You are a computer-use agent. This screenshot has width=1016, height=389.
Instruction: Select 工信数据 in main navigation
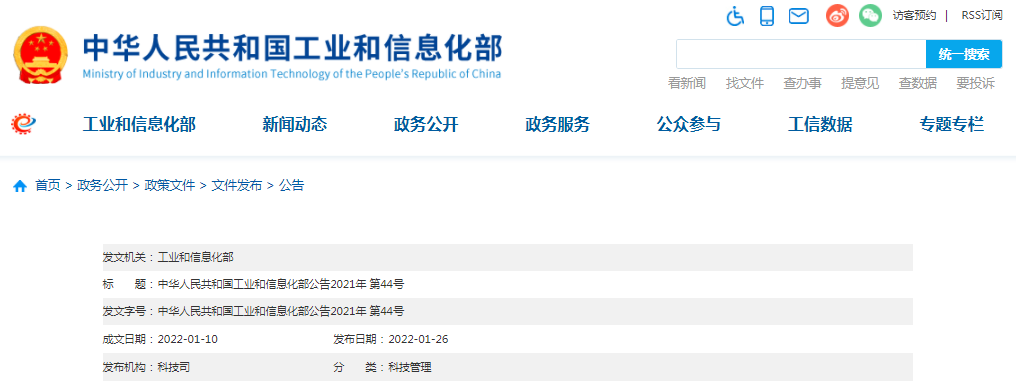click(x=820, y=124)
